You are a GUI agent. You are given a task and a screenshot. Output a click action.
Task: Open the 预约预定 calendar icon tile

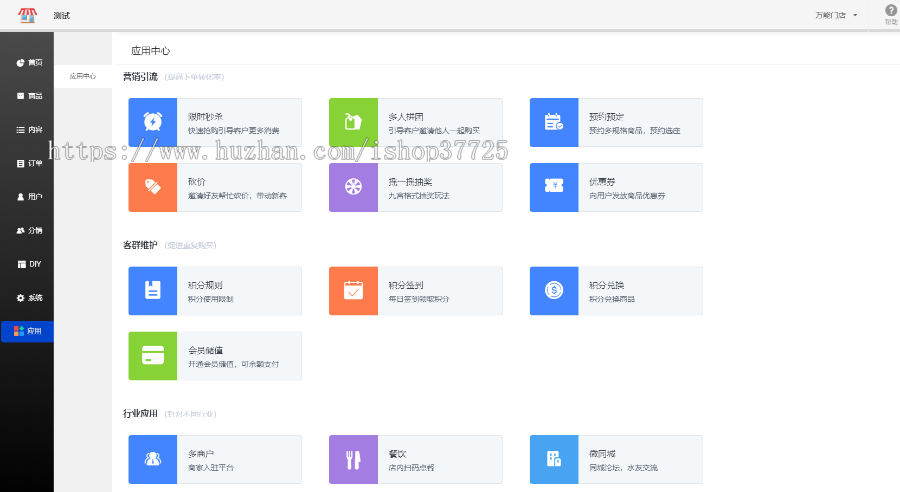pyautogui.click(x=554, y=122)
